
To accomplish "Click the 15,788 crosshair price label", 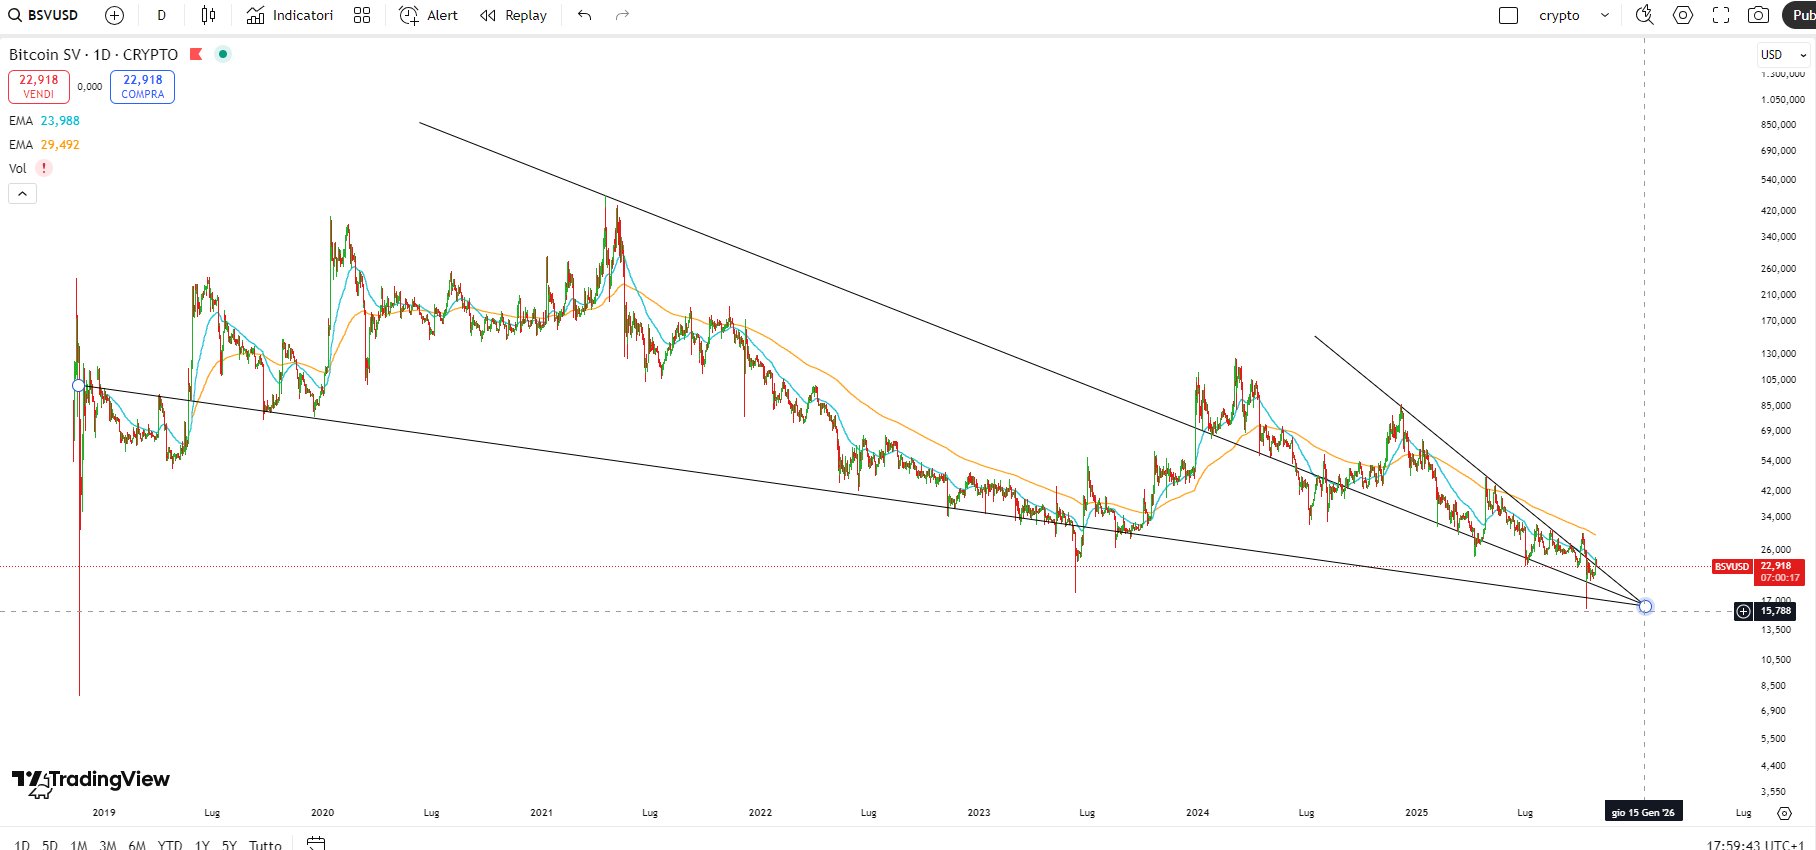I will pos(1775,611).
